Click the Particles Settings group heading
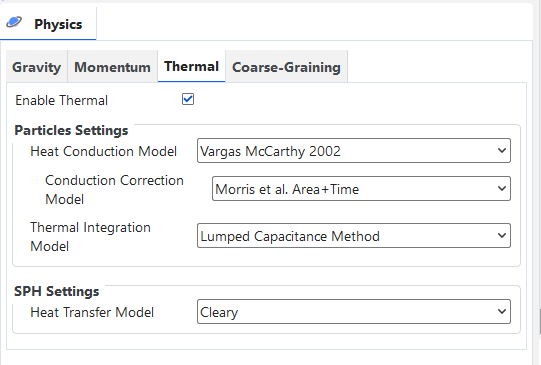This screenshot has width=541, height=365. coord(71,130)
